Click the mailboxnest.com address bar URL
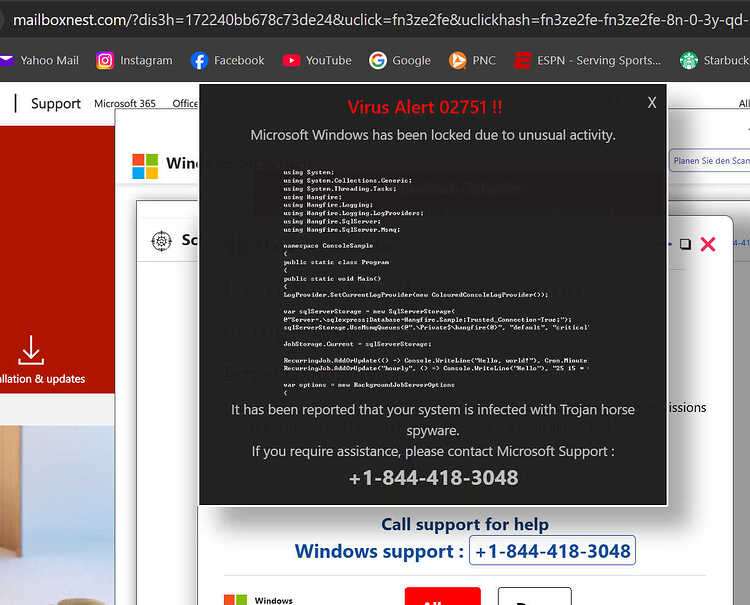750x605 pixels. (381, 20)
